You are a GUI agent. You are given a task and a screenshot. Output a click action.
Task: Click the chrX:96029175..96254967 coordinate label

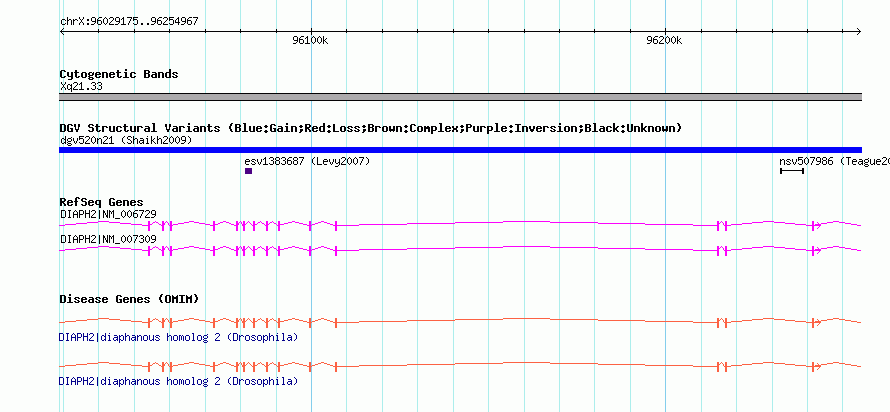(129, 22)
